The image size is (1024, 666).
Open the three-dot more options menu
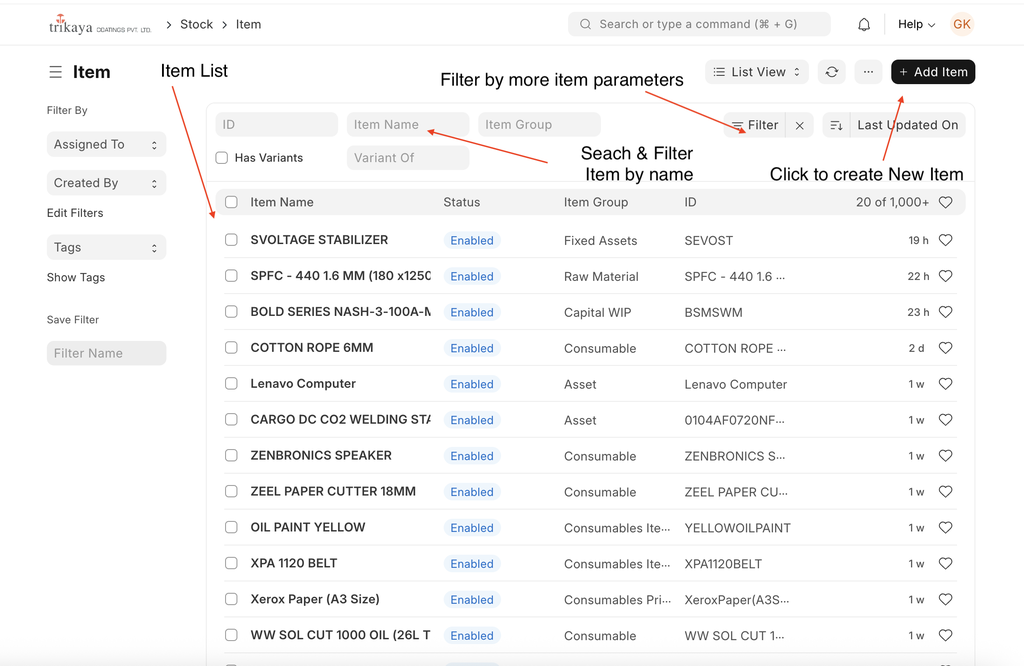pyautogui.click(x=868, y=72)
